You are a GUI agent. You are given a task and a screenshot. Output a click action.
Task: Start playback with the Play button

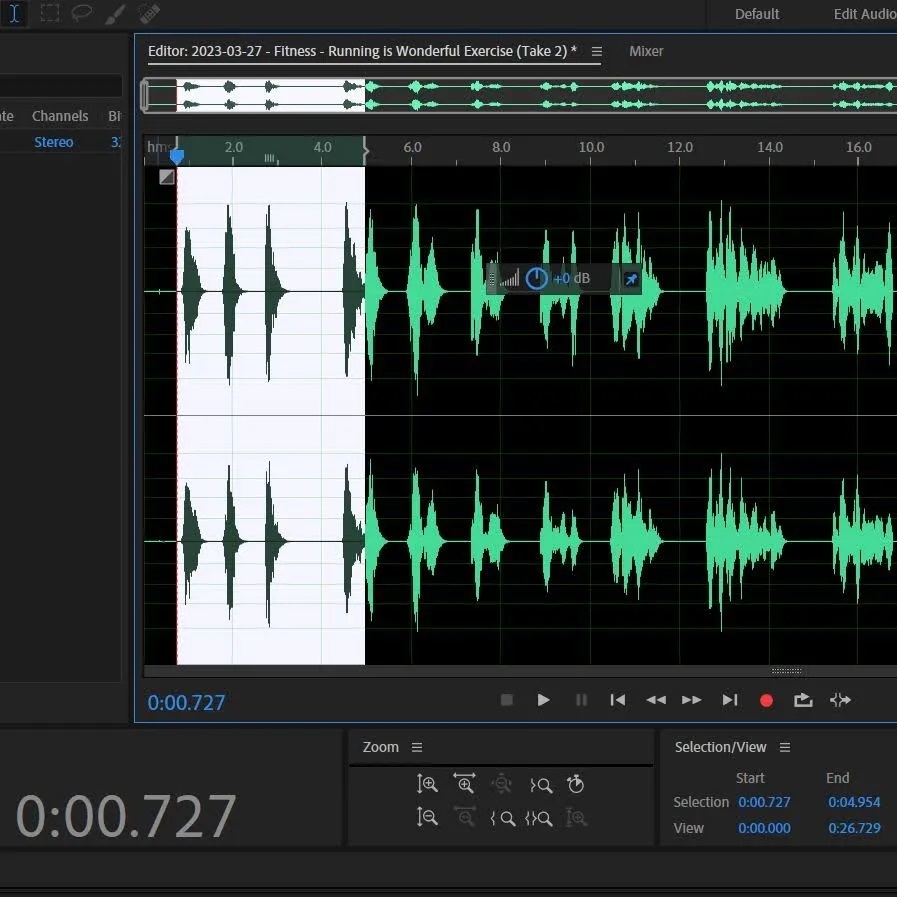pyautogui.click(x=543, y=700)
